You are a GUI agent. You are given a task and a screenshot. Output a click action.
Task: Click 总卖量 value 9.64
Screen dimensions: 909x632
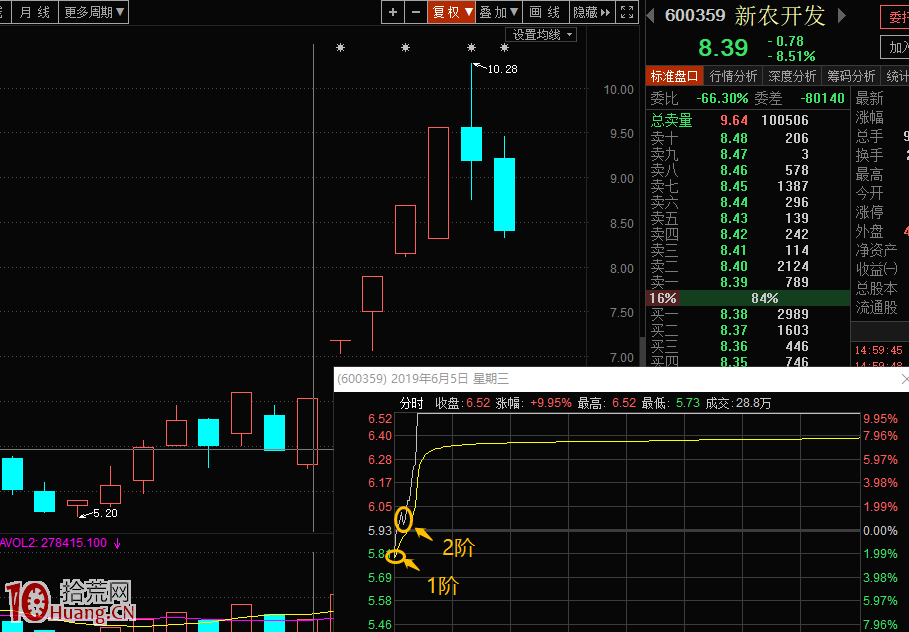pyautogui.click(x=733, y=120)
